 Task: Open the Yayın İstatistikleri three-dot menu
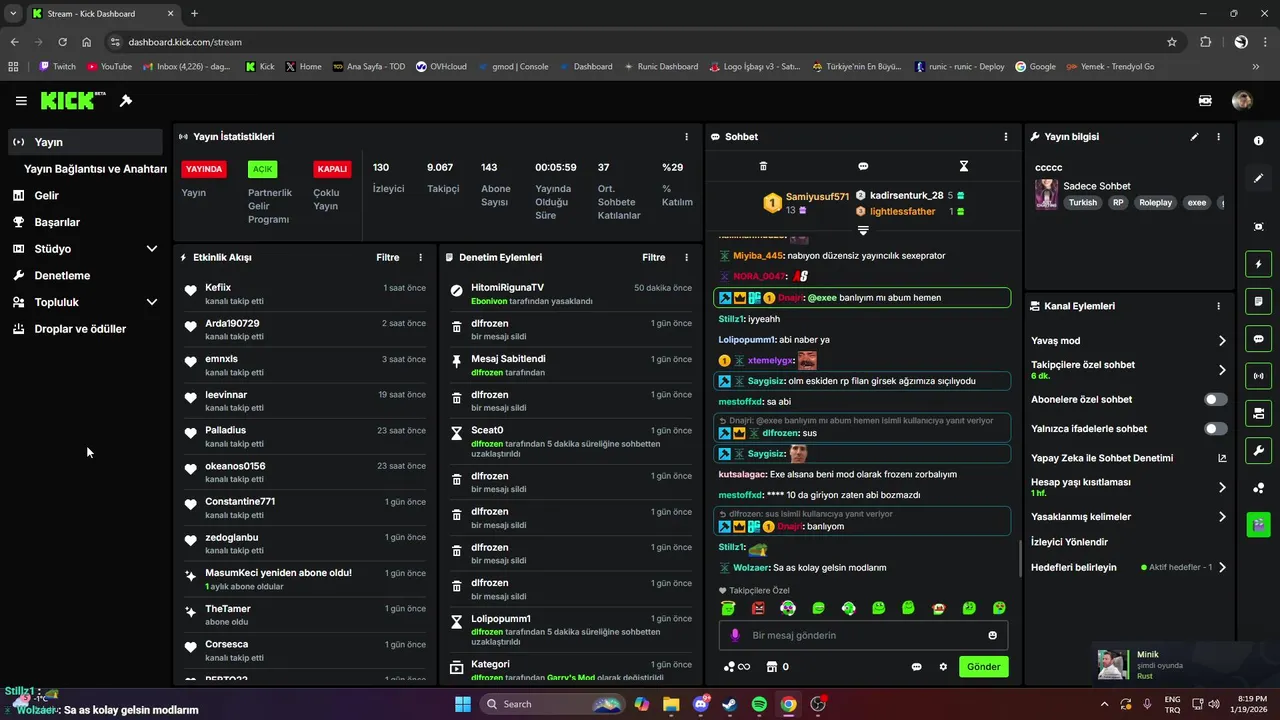[686, 137]
